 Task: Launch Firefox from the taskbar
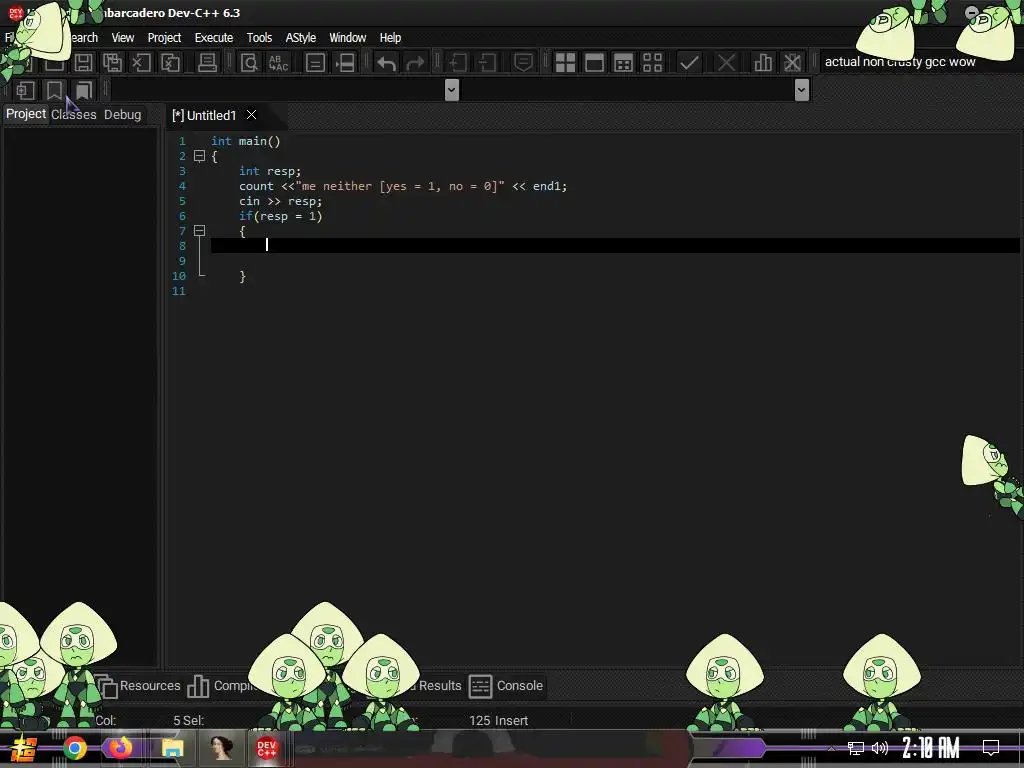(120, 748)
